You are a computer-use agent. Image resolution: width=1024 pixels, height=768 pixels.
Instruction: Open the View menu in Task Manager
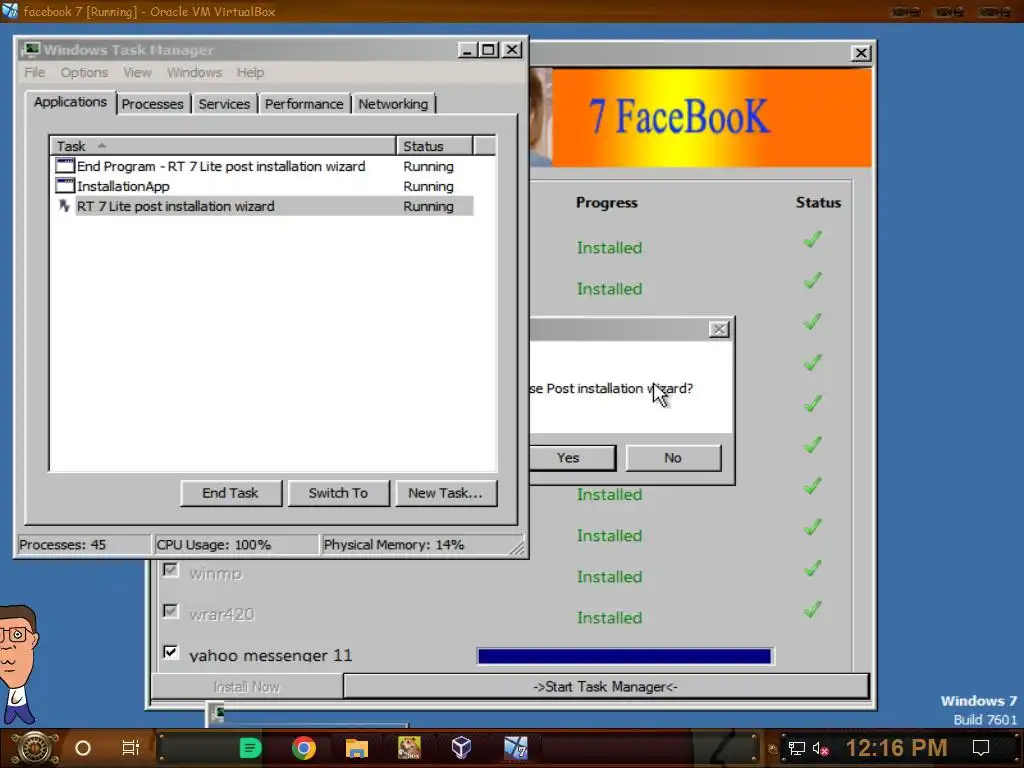(x=137, y=72)
